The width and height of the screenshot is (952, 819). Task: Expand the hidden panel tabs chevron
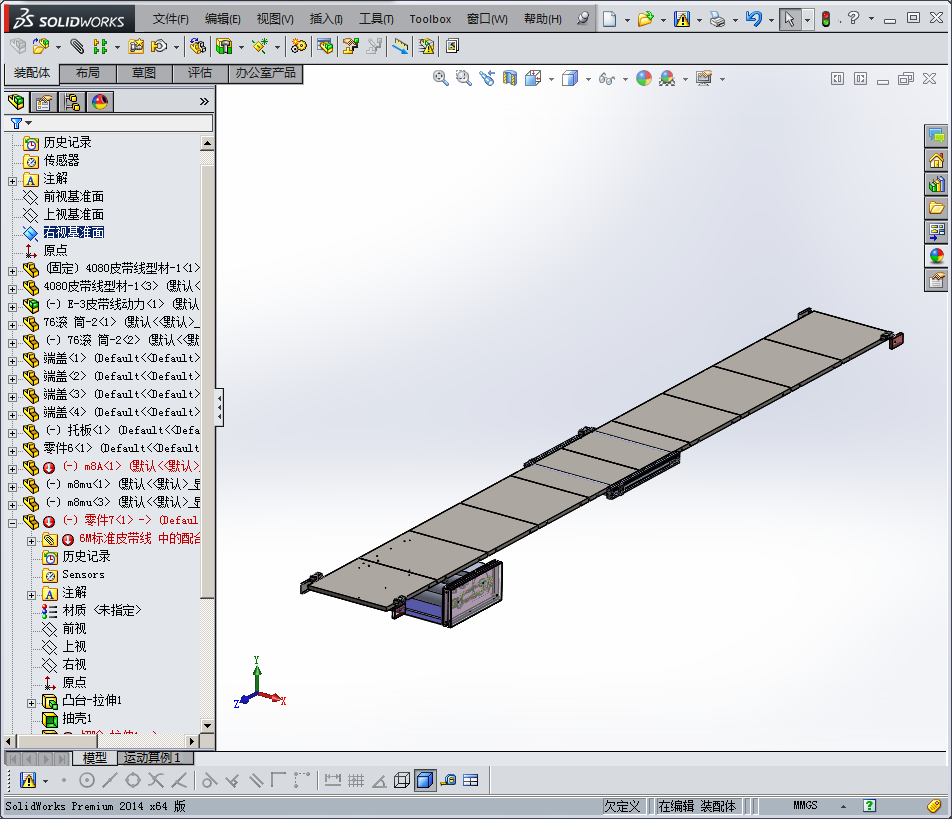[x=204, y=101]
